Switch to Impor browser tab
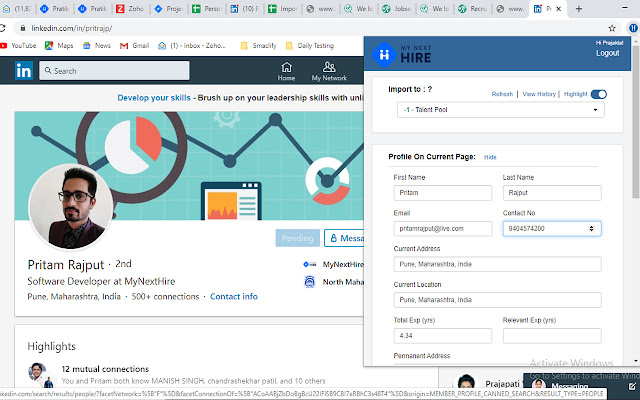The image size is (640, 400). pos(282,9)
